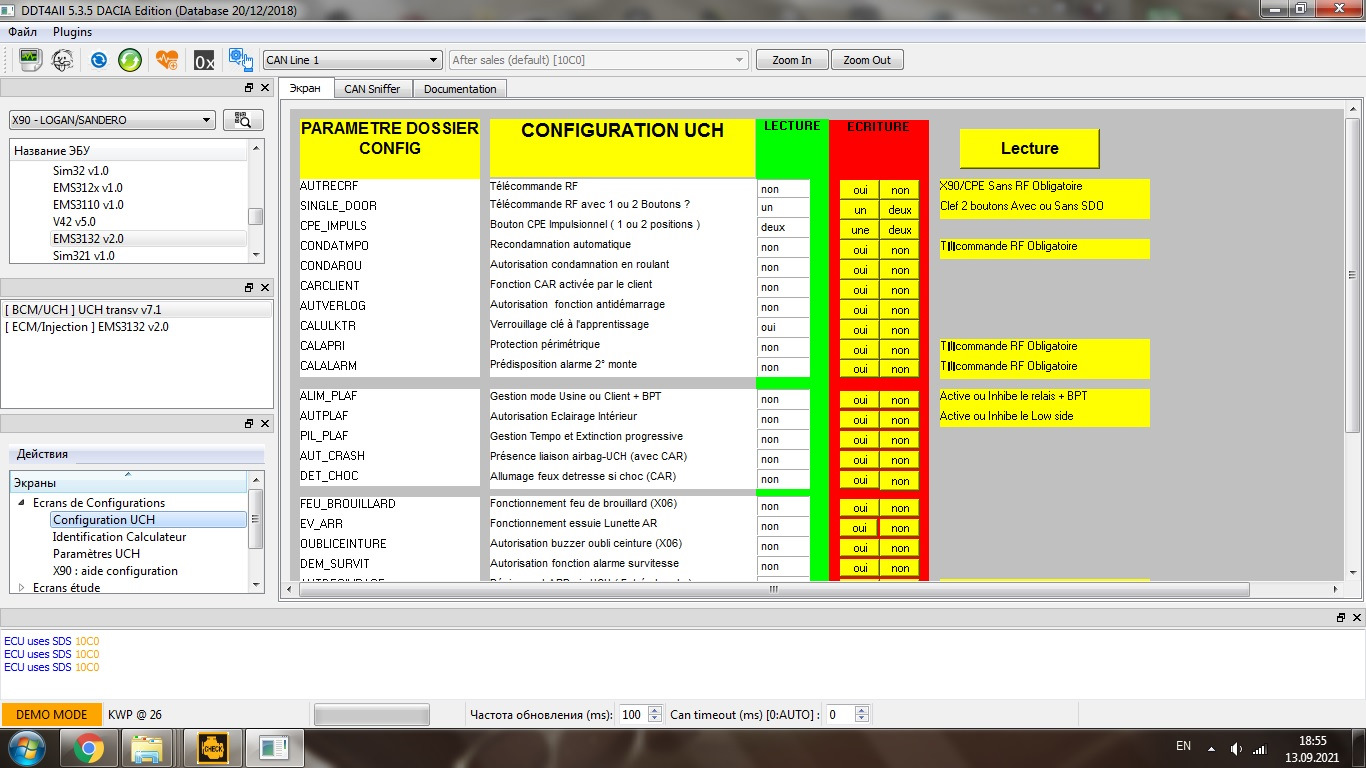Click the Can timeout input field
The image size is (1366, 768).
pos(838,715)
